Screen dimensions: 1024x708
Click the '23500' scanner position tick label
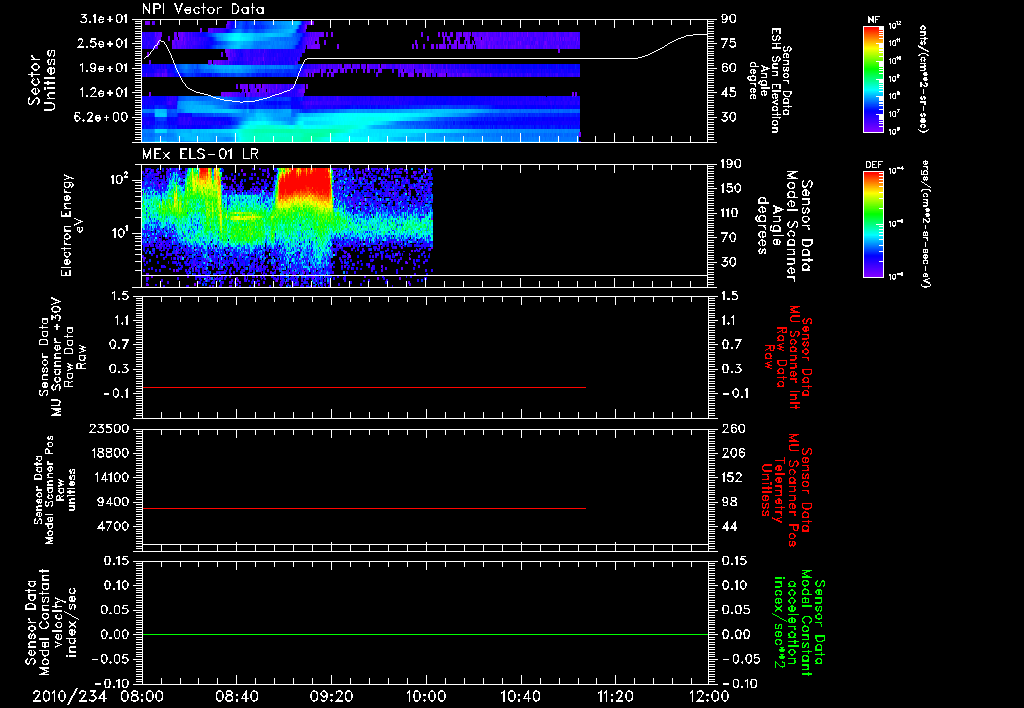click(108, 429)
